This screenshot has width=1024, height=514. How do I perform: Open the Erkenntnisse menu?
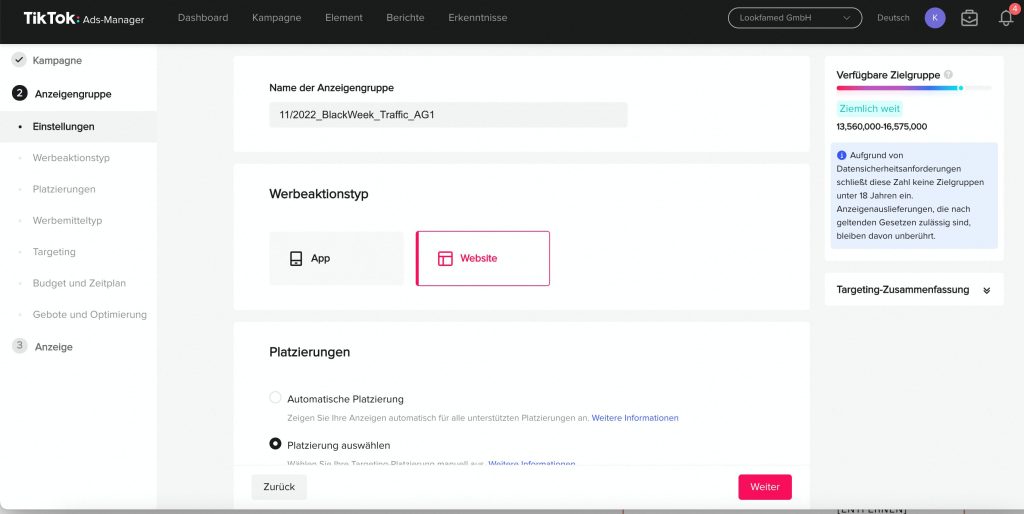478,18
